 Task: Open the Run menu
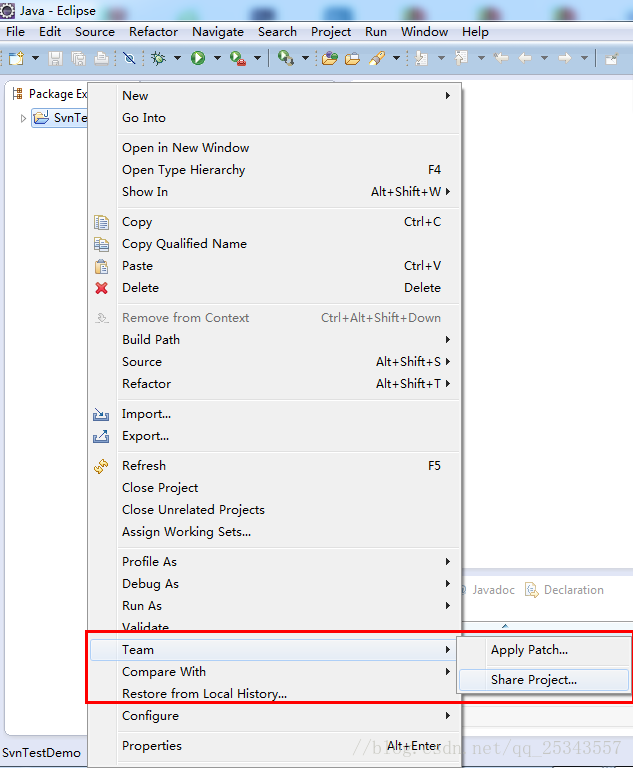[376, 32]
